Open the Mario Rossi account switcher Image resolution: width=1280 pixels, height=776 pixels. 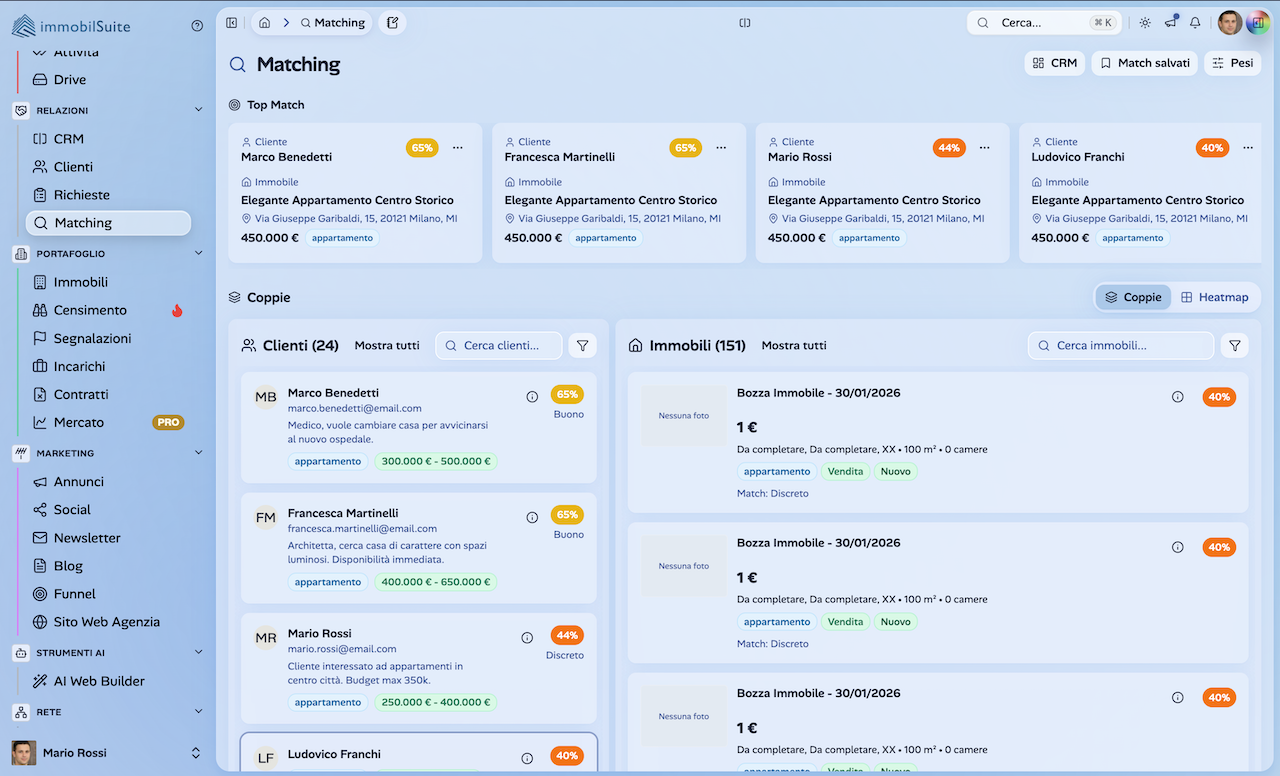[196, 753]
